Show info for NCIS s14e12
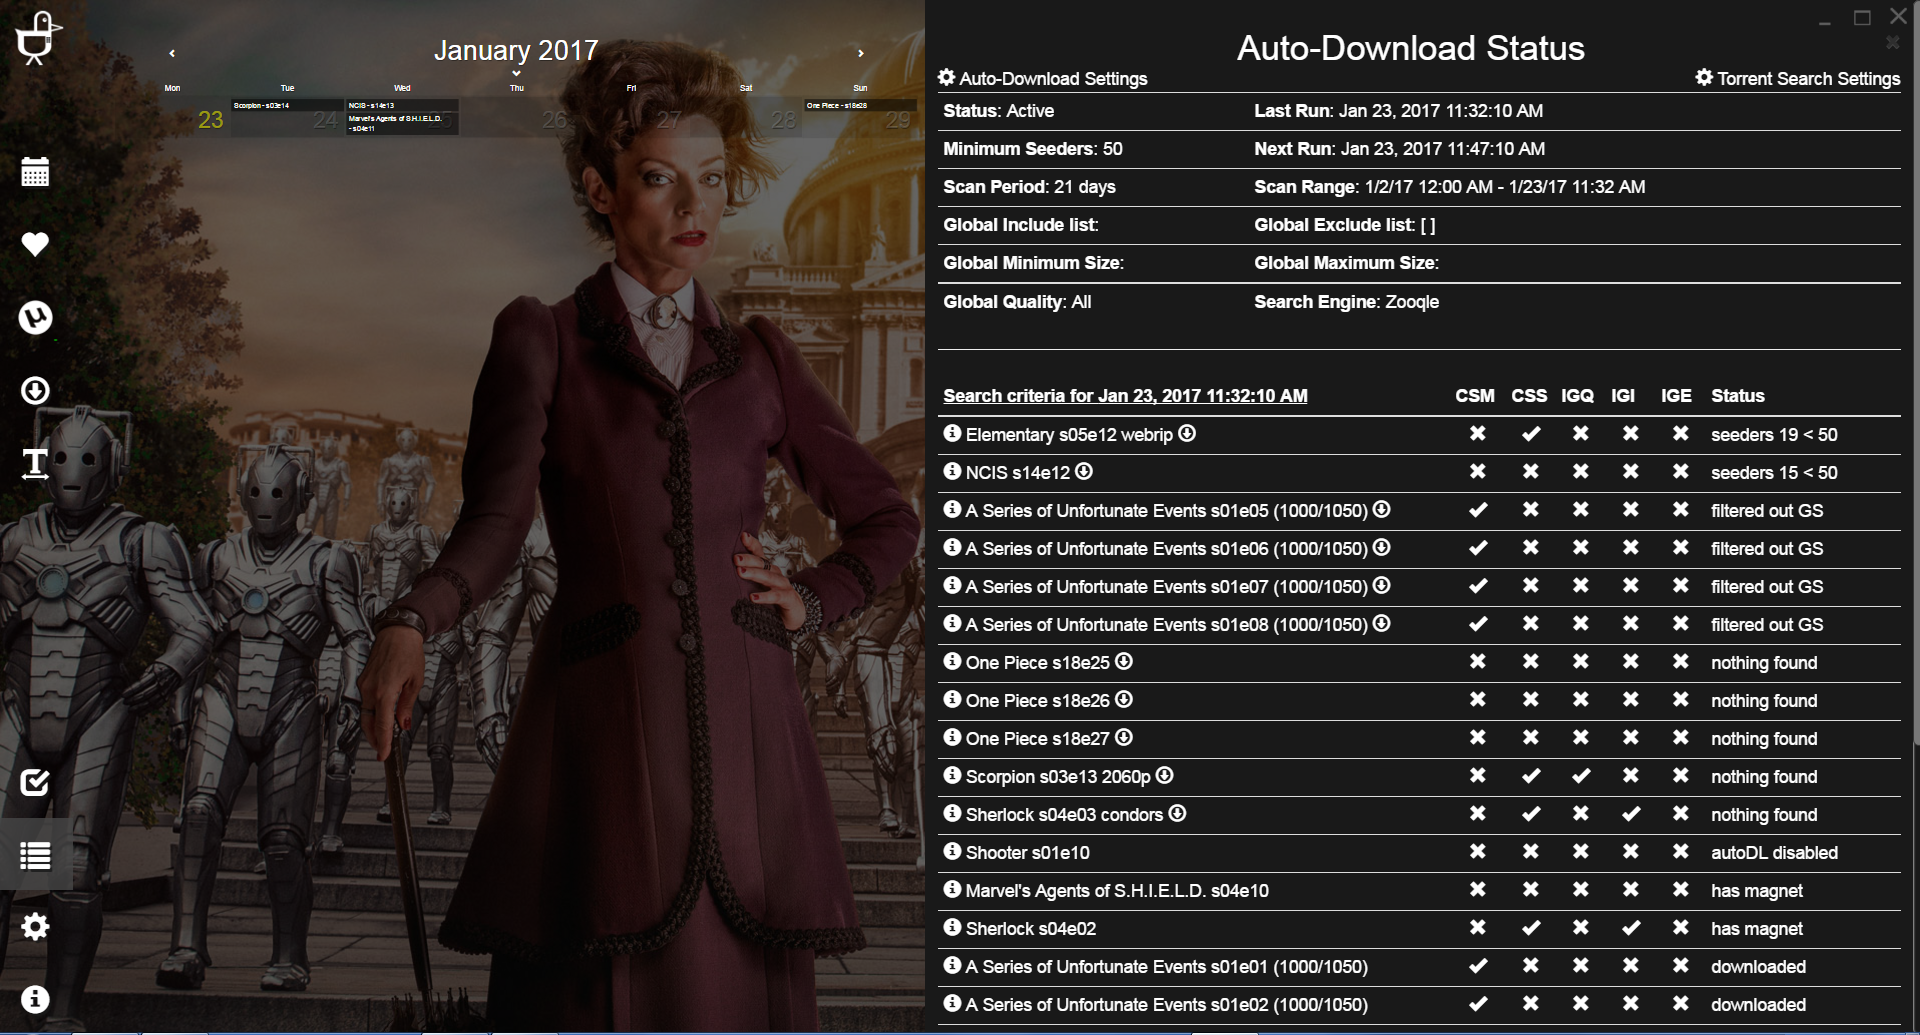This screenshot has width=1920, height=1035. click(x=952, y=471)
